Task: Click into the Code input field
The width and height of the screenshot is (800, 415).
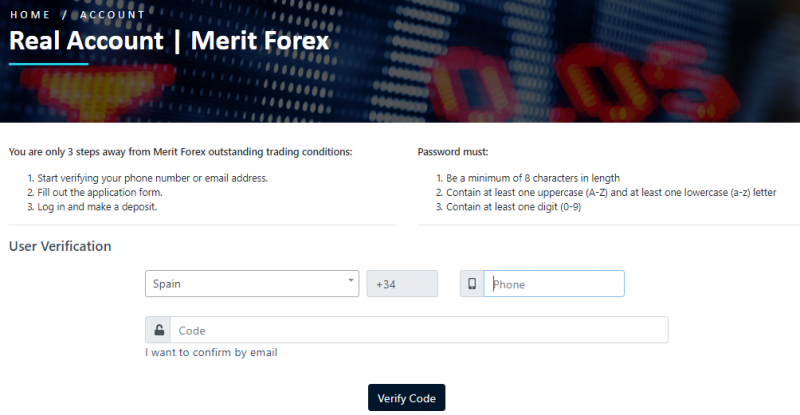Action: (x=419, y=330)
